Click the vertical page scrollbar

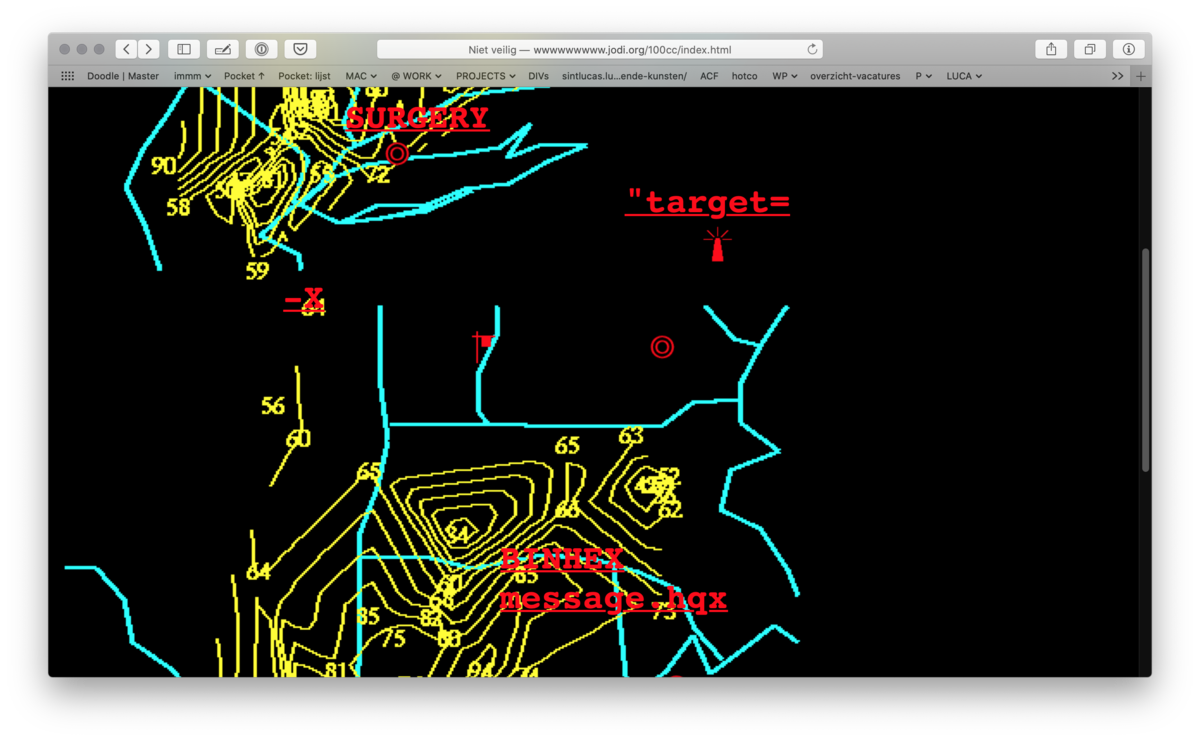1145,360
